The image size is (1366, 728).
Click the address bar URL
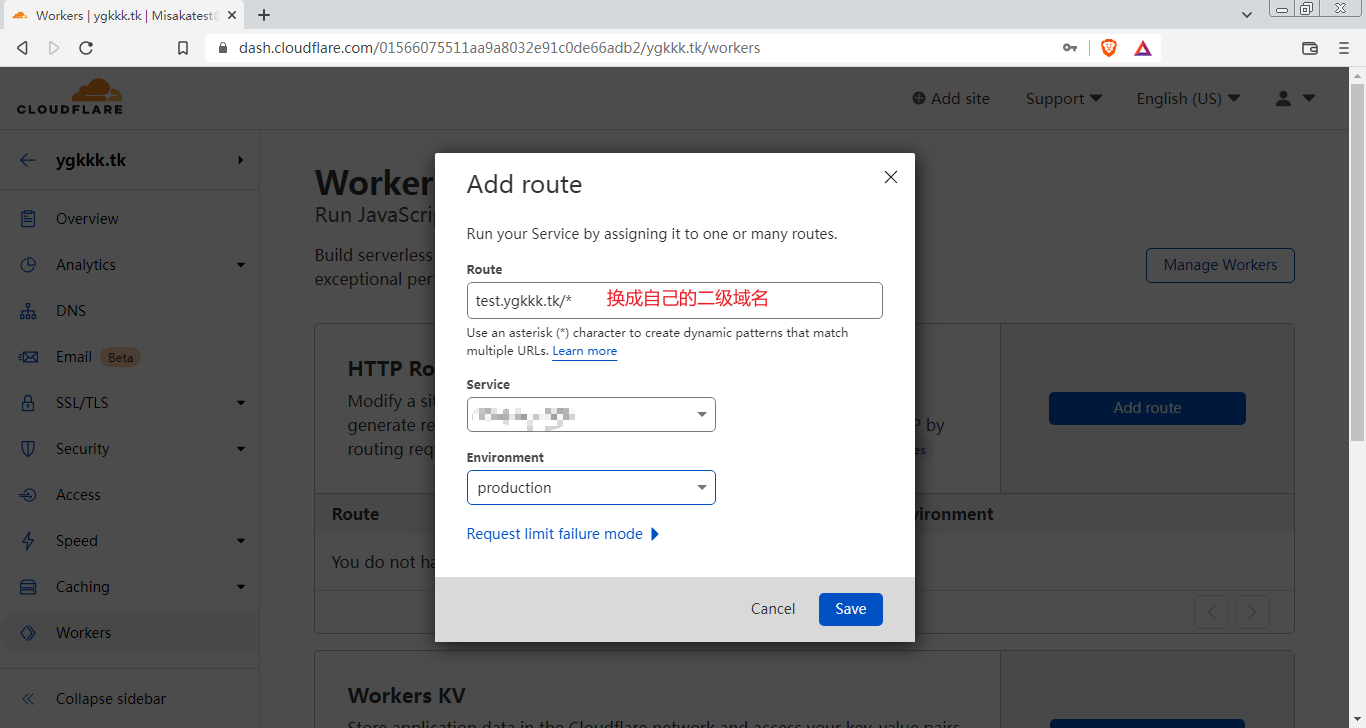point(499,48)
